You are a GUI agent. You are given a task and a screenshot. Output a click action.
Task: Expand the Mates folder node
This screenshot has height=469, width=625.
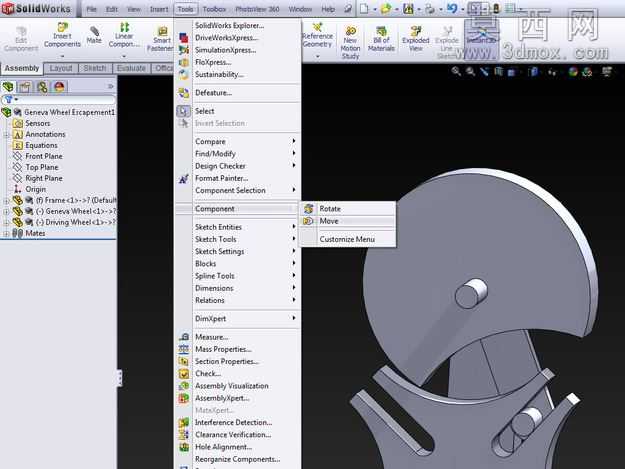click(x=6, y=234)
